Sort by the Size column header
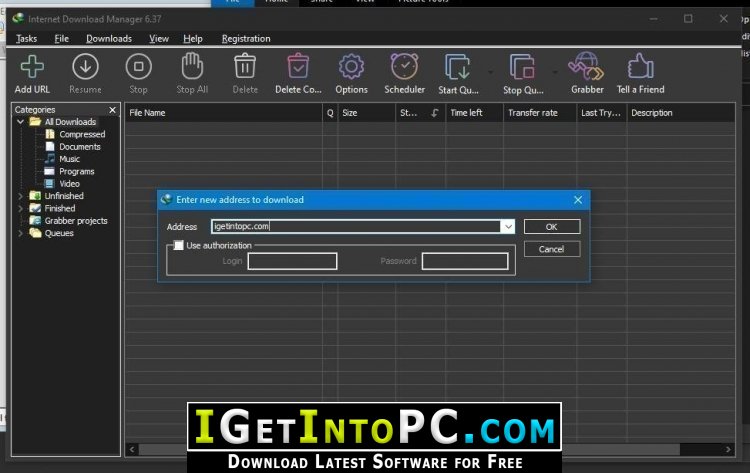Viewport: 750px width, 473px height. (x=366, y=113)
